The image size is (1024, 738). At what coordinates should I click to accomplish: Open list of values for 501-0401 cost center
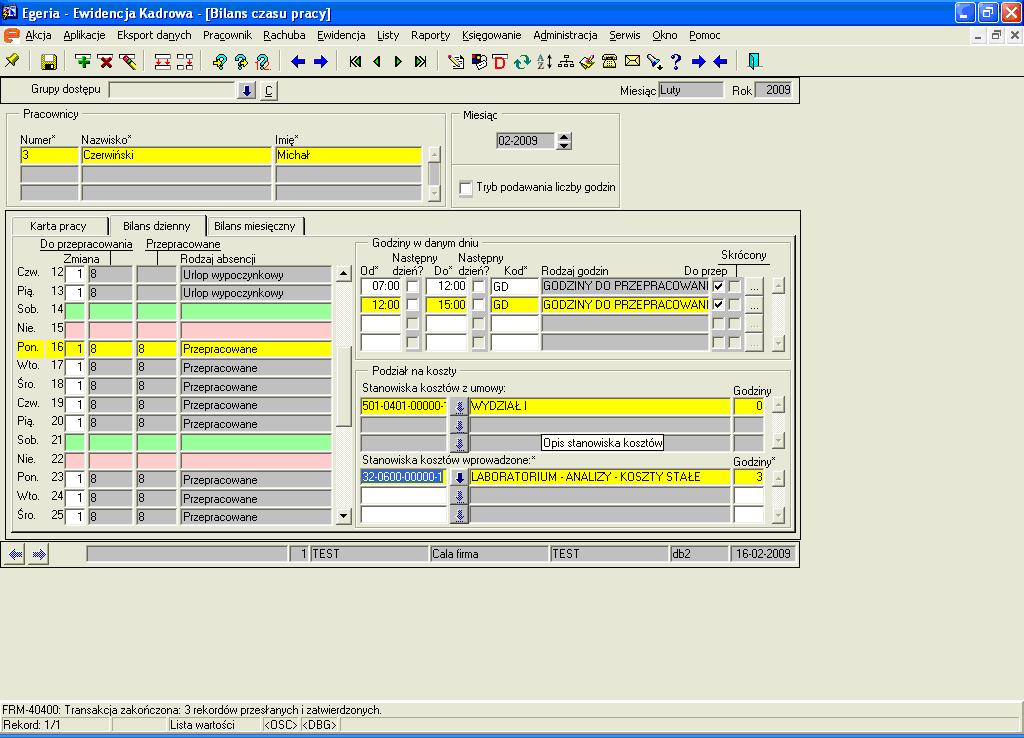point(460,406)
